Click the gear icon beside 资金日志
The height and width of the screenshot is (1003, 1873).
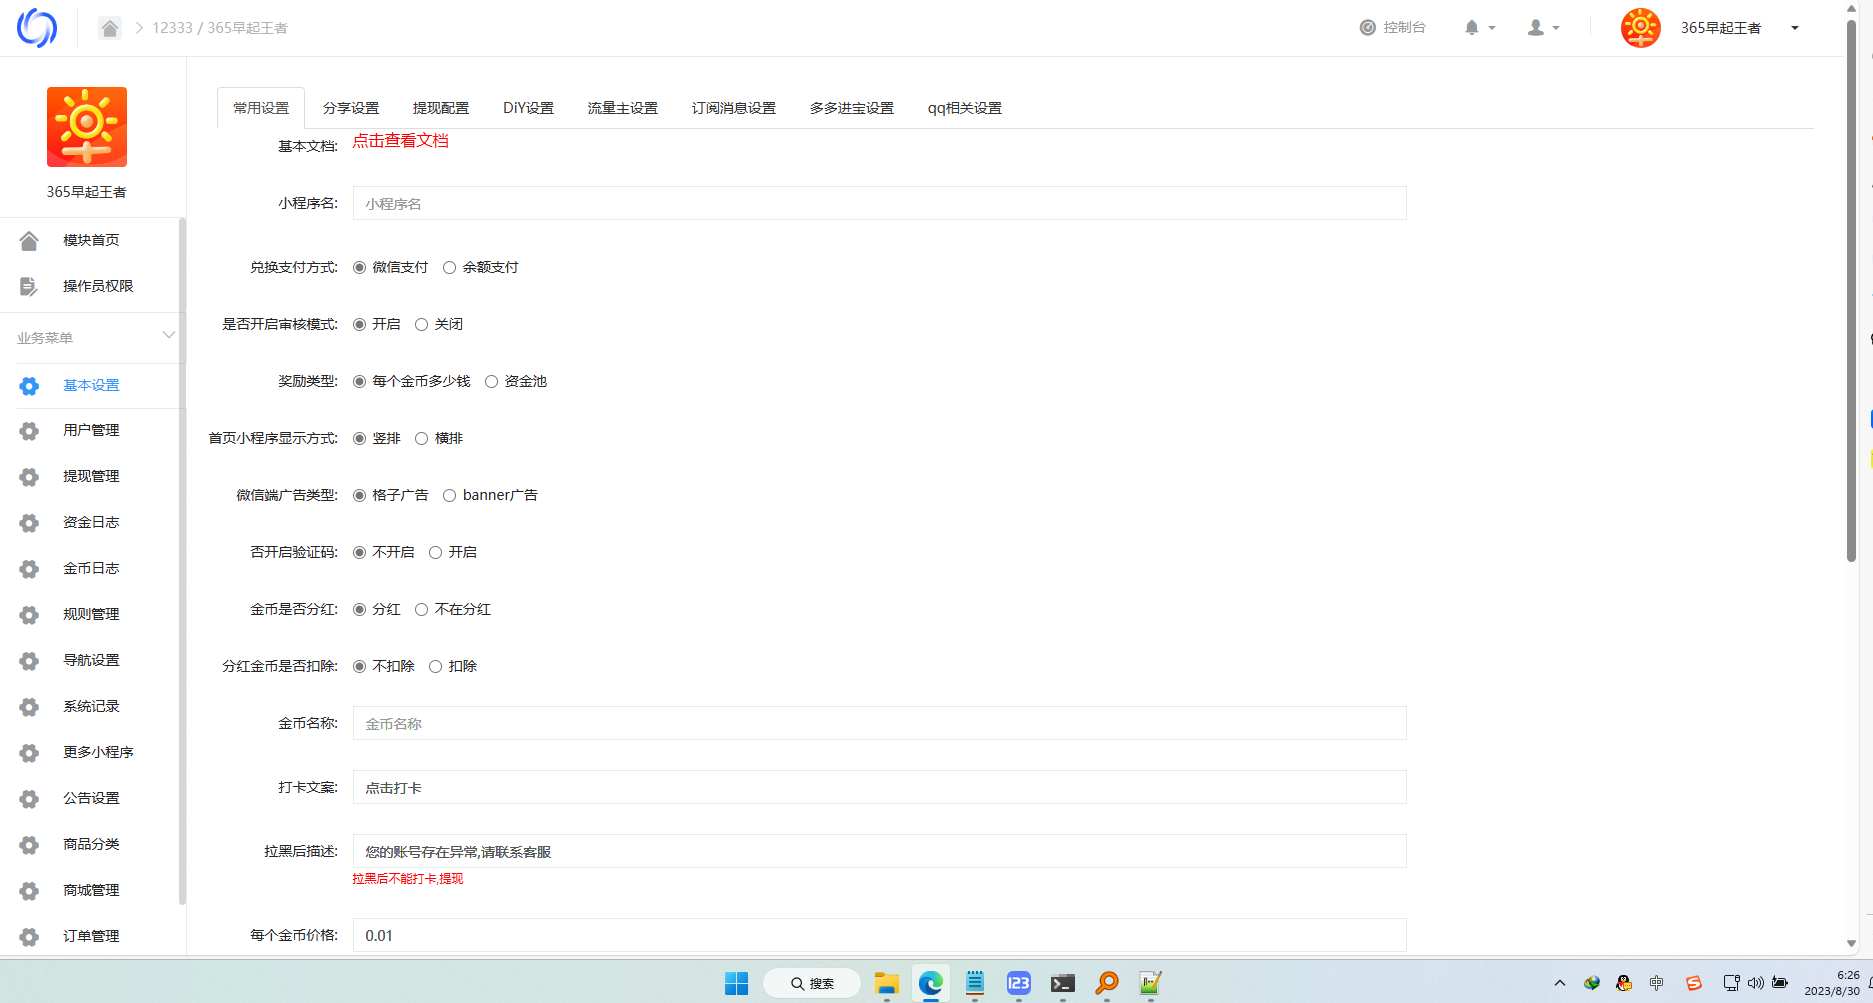pyautogui.click(x=29, y=523)
